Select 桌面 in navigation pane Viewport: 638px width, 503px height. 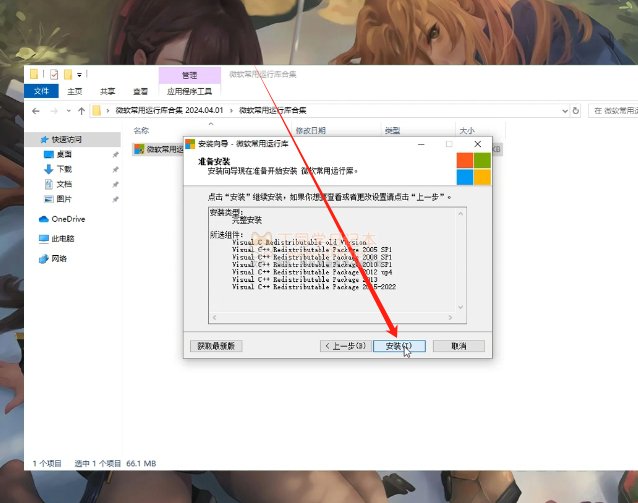(x=64, y=154)
